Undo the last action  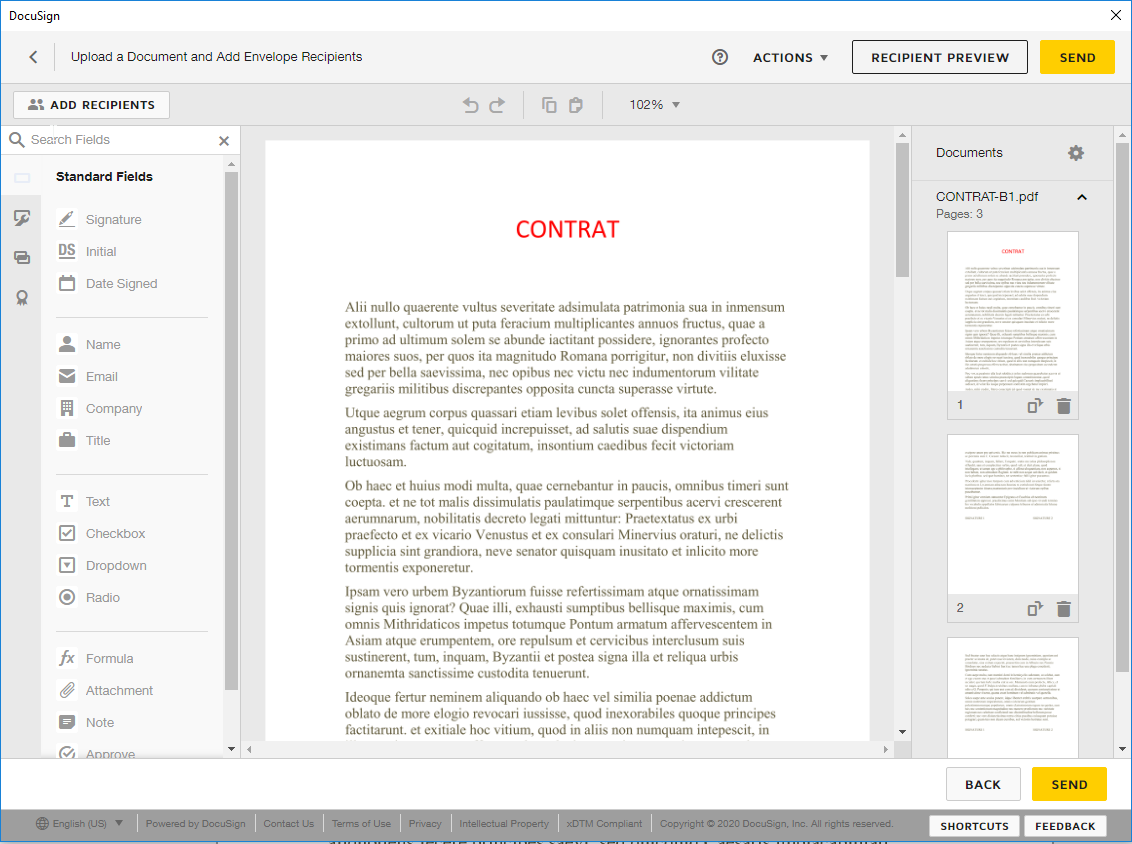coord(470,104)
